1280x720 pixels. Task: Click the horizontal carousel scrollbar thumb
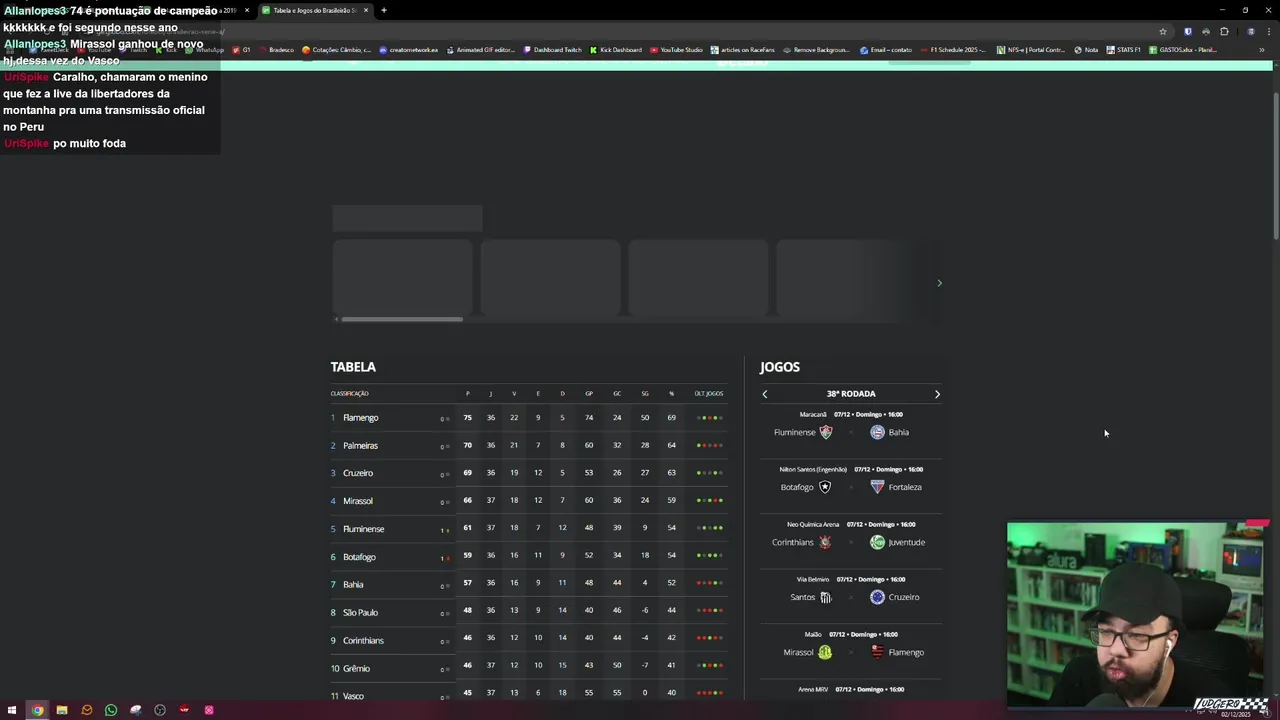coord(402,319)
